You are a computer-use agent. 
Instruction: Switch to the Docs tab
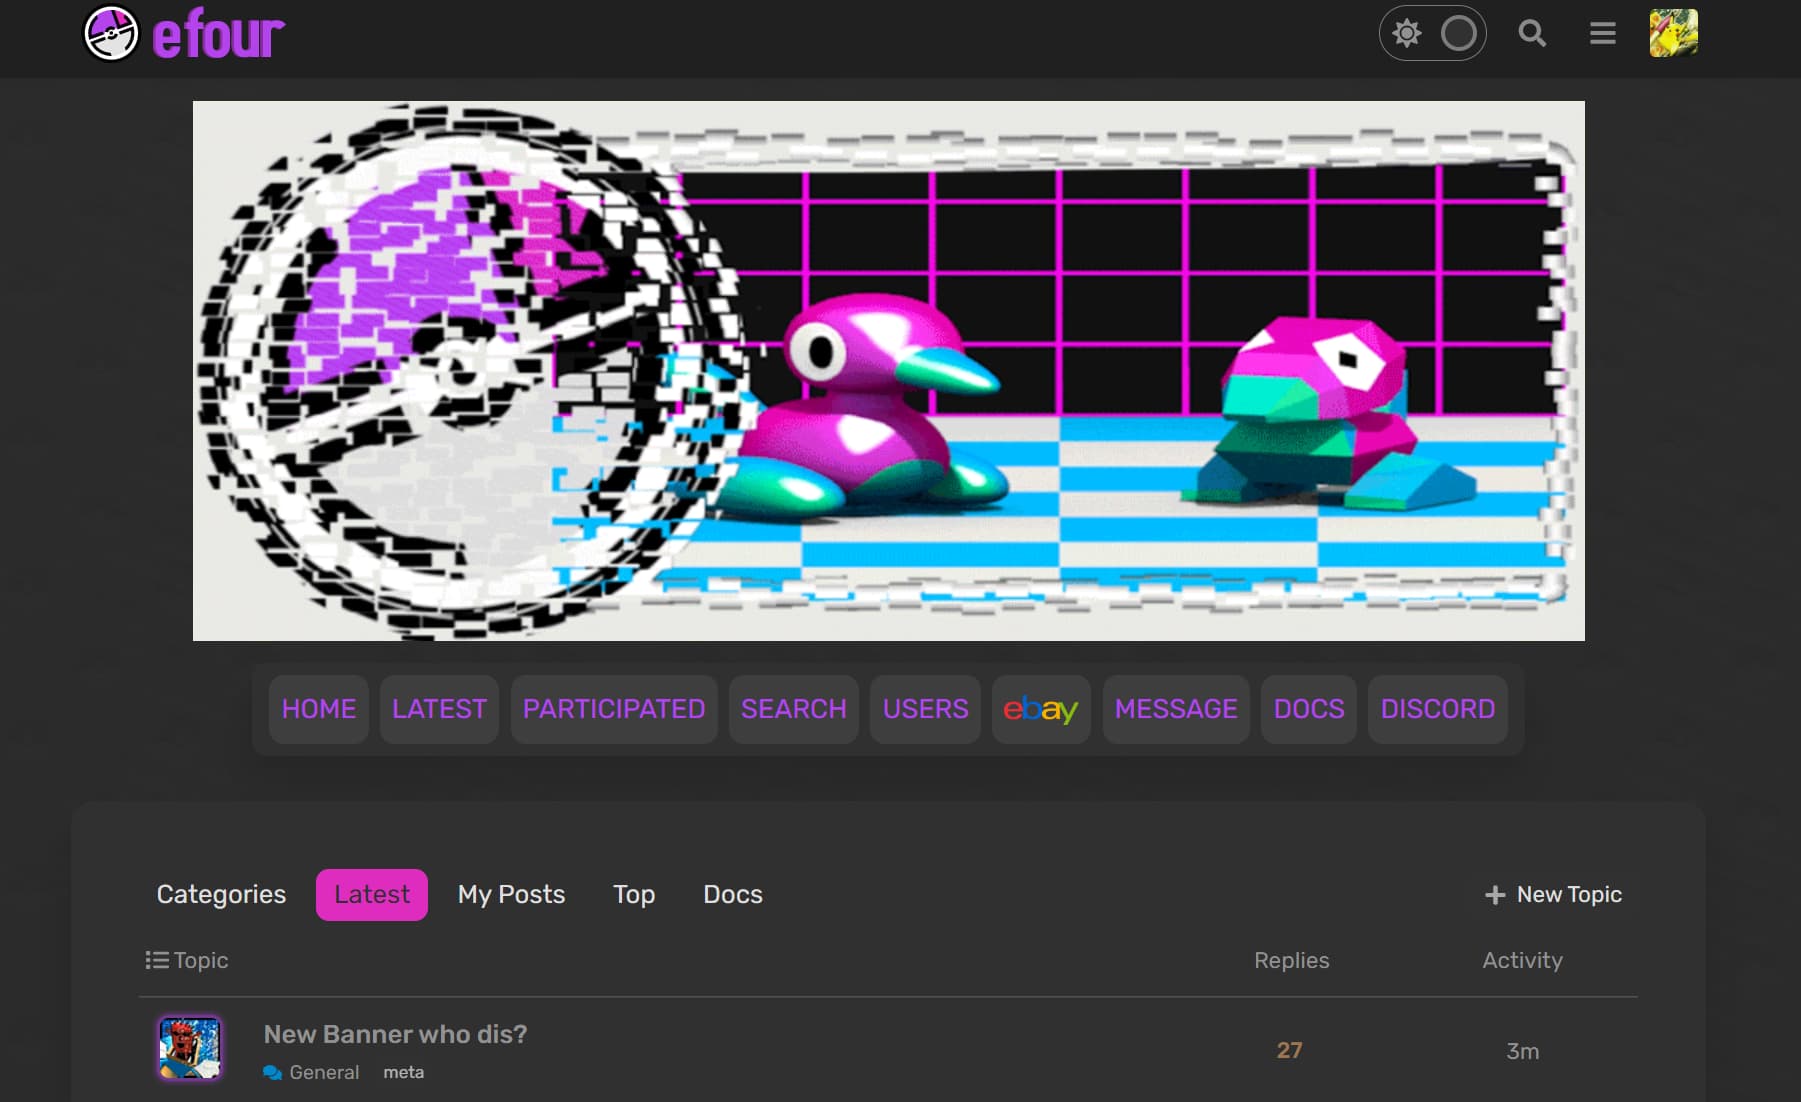(733, 894)
